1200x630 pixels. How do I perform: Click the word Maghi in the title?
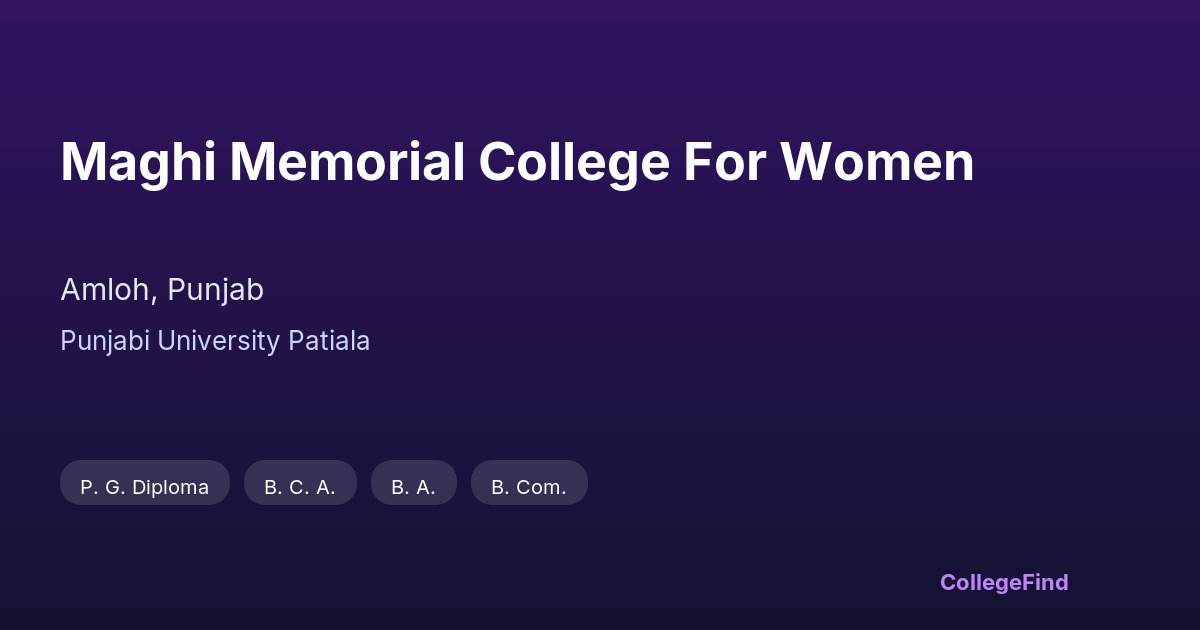pos(137,162)
